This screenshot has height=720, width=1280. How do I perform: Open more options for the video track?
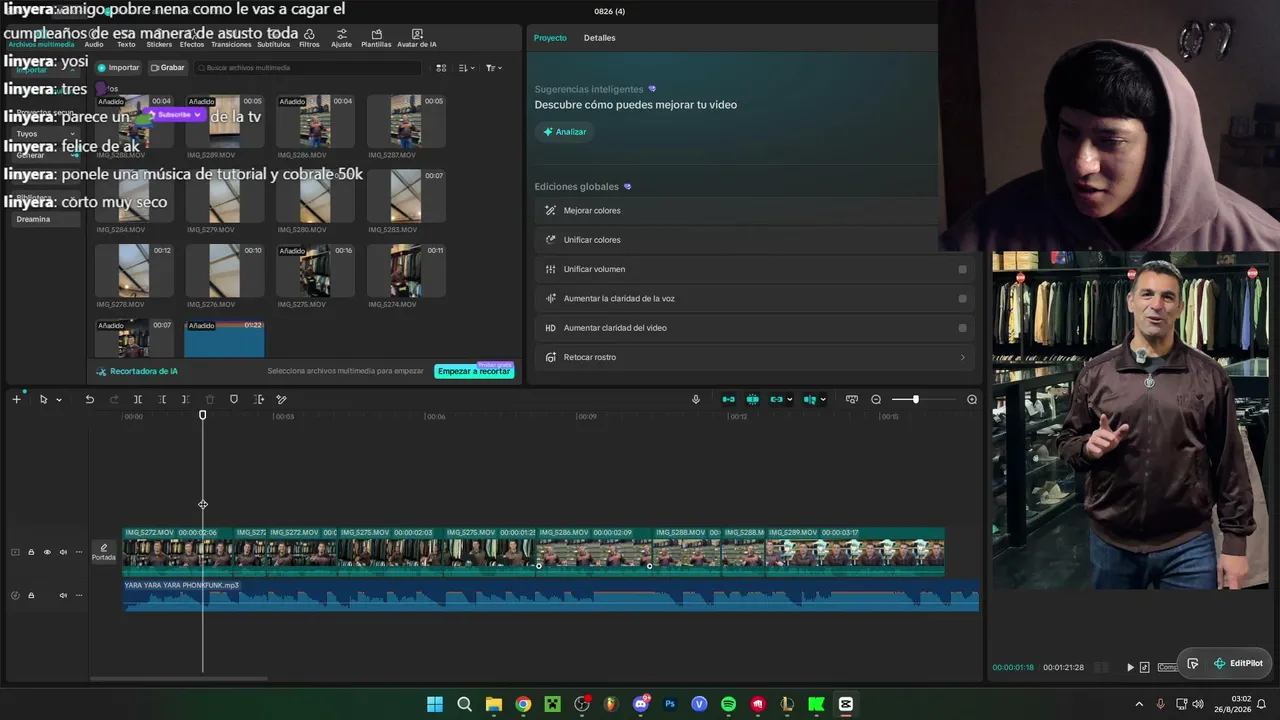click(x=79, y=552)
